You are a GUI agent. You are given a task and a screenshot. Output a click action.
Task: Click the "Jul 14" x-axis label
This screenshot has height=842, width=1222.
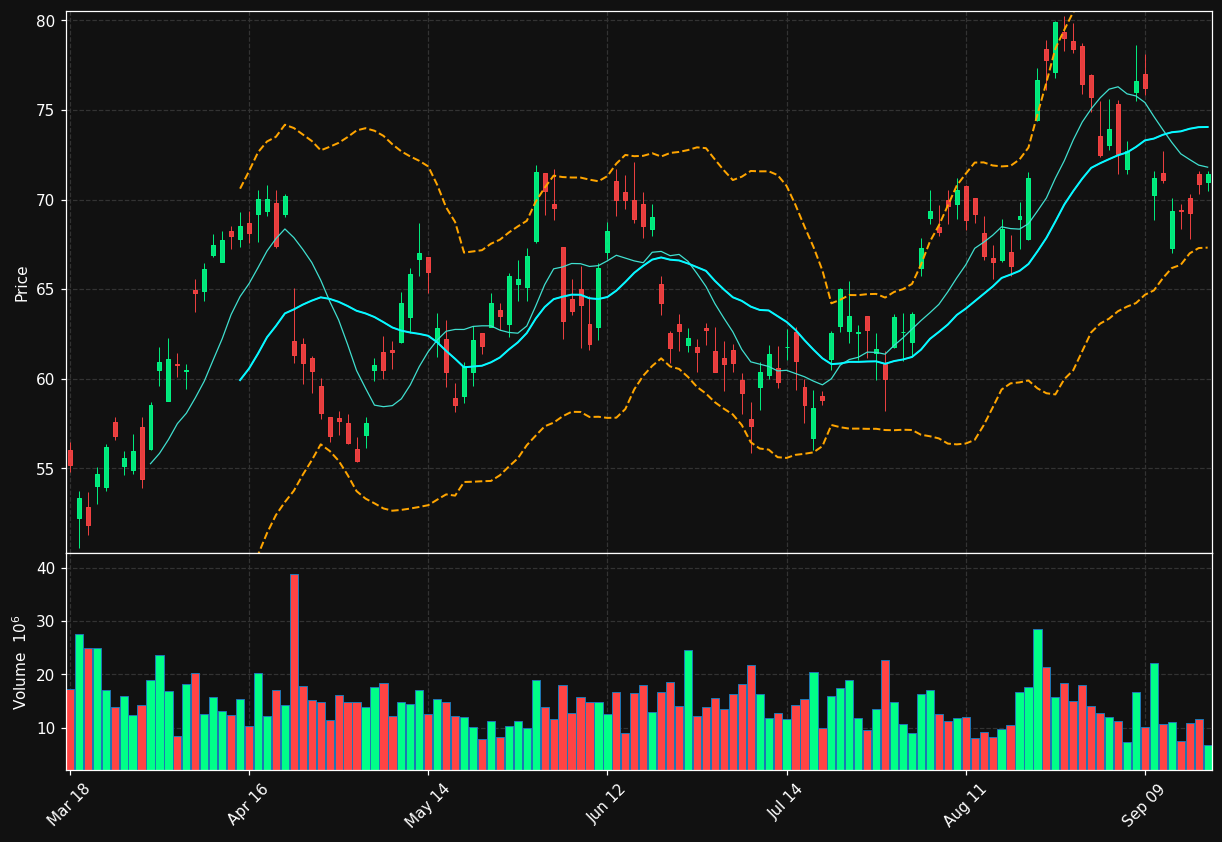click(x=786, y=805)
